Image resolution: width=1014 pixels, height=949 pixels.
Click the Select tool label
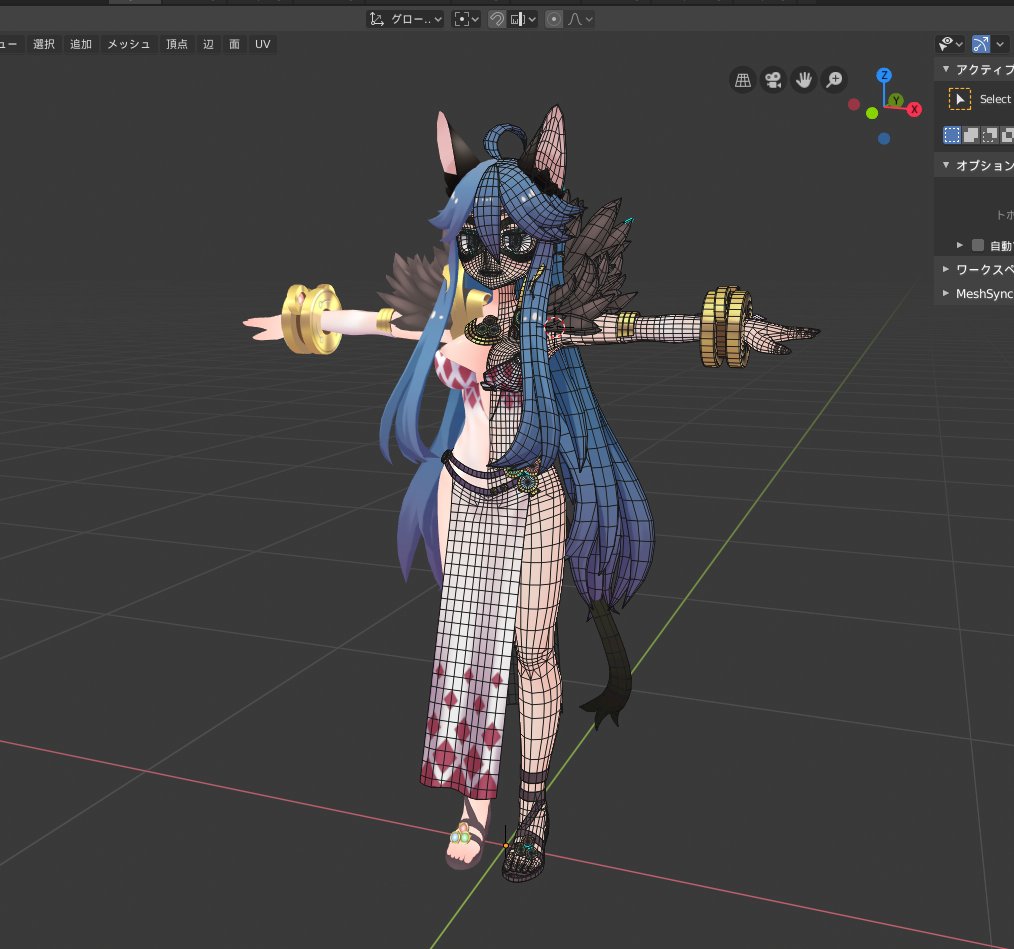pos(995,99)
